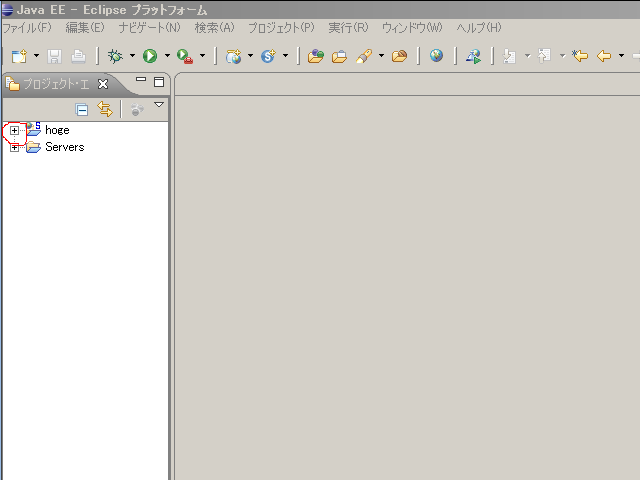Expand the Servers folder node
The height and width of the screenshot is (480, 640).
pos(14,148)
